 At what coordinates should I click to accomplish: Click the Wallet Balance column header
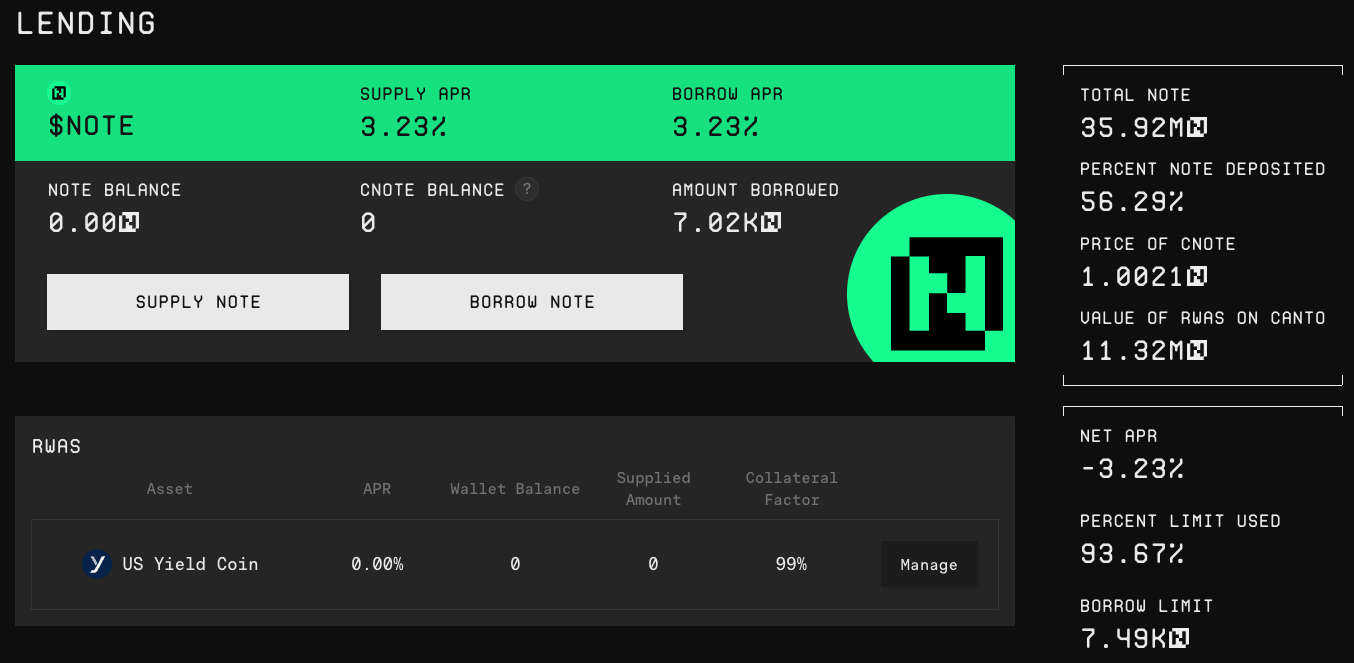(x=515, y=488)
